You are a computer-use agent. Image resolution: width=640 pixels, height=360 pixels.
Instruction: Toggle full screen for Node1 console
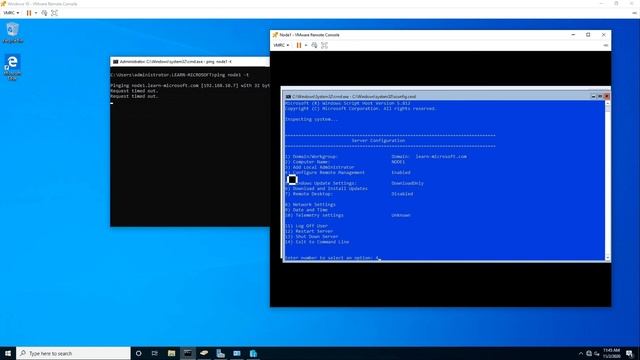pos(324,45)
